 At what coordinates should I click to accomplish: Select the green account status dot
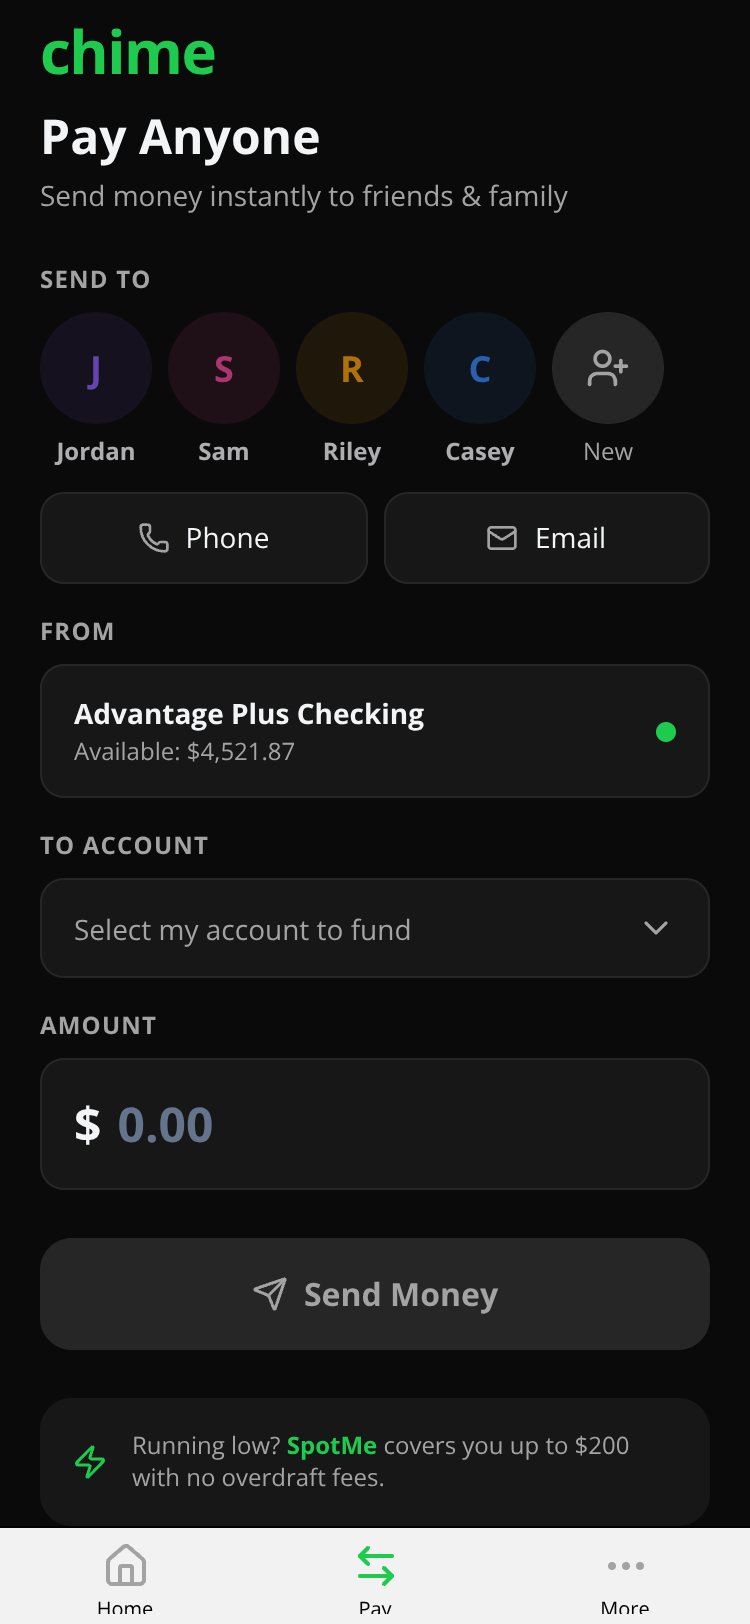(665, 732)
